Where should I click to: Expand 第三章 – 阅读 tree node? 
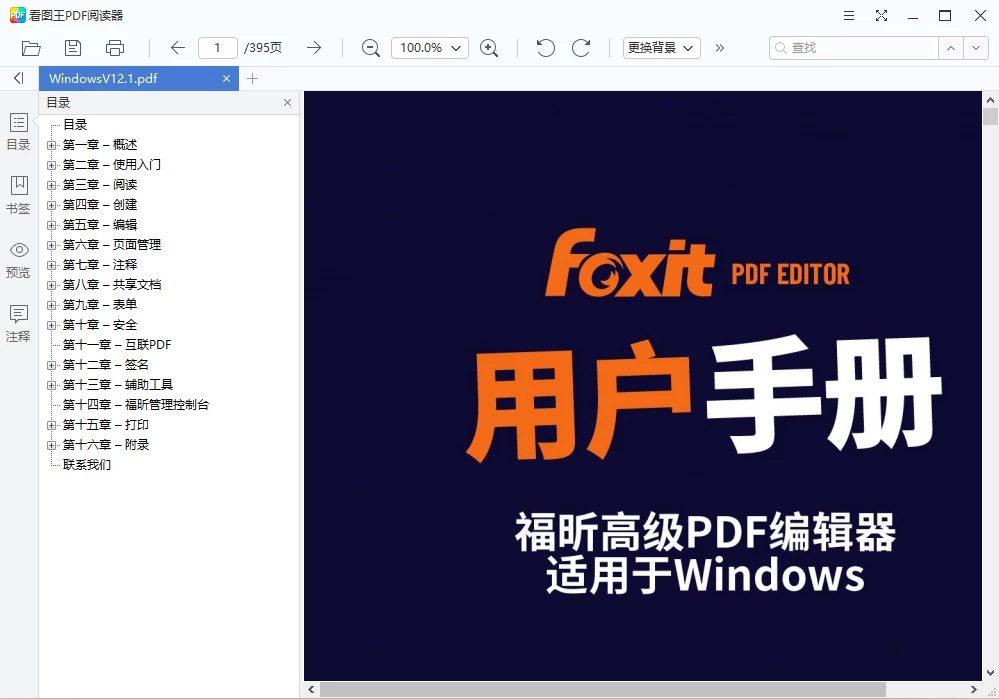[x=52, y=185]
